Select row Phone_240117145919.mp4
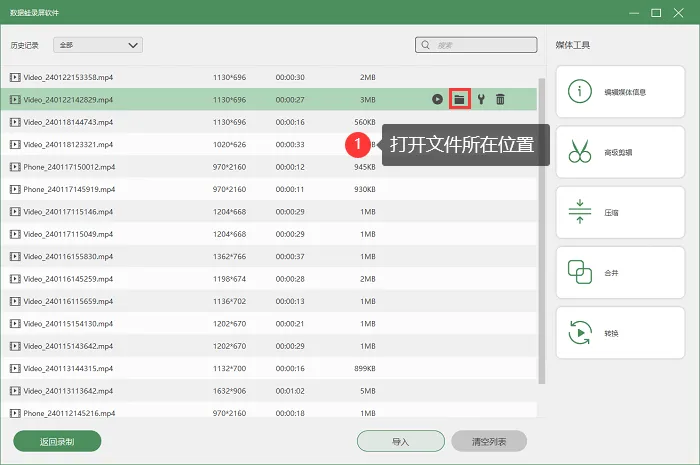Image resolution: width=700 pixels, height=465 pixels. tap(269, 189)
